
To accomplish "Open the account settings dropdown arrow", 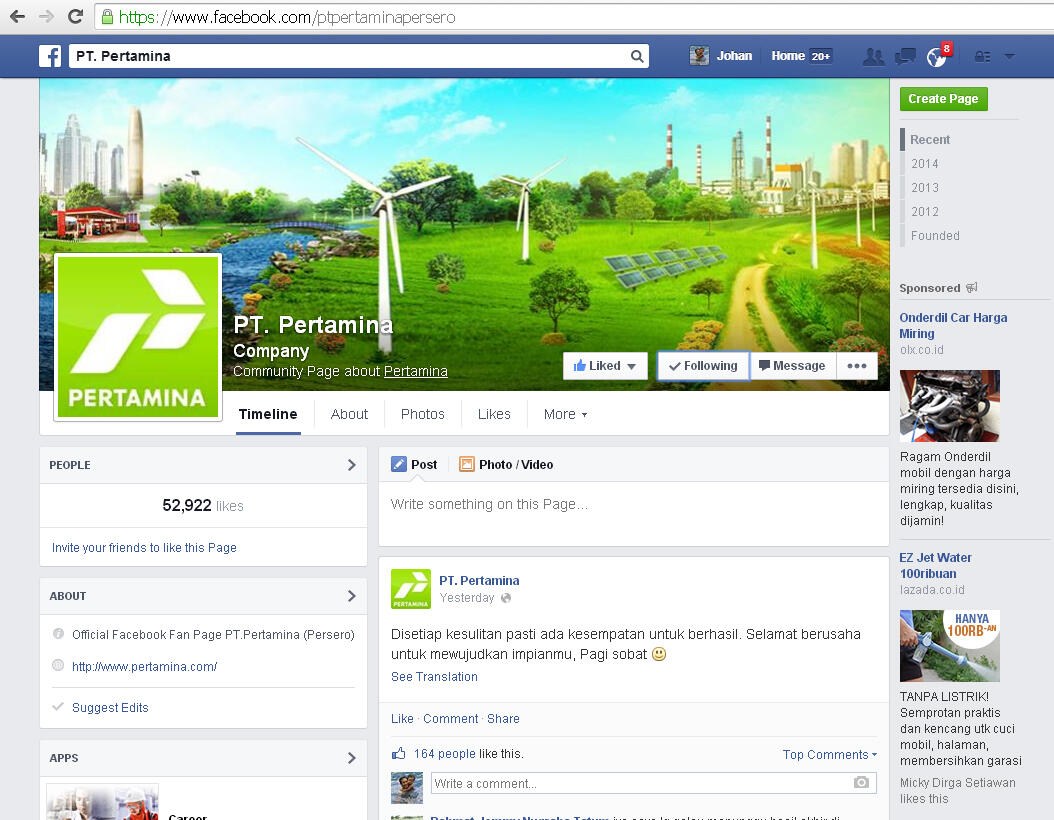I will [1009, 56].
